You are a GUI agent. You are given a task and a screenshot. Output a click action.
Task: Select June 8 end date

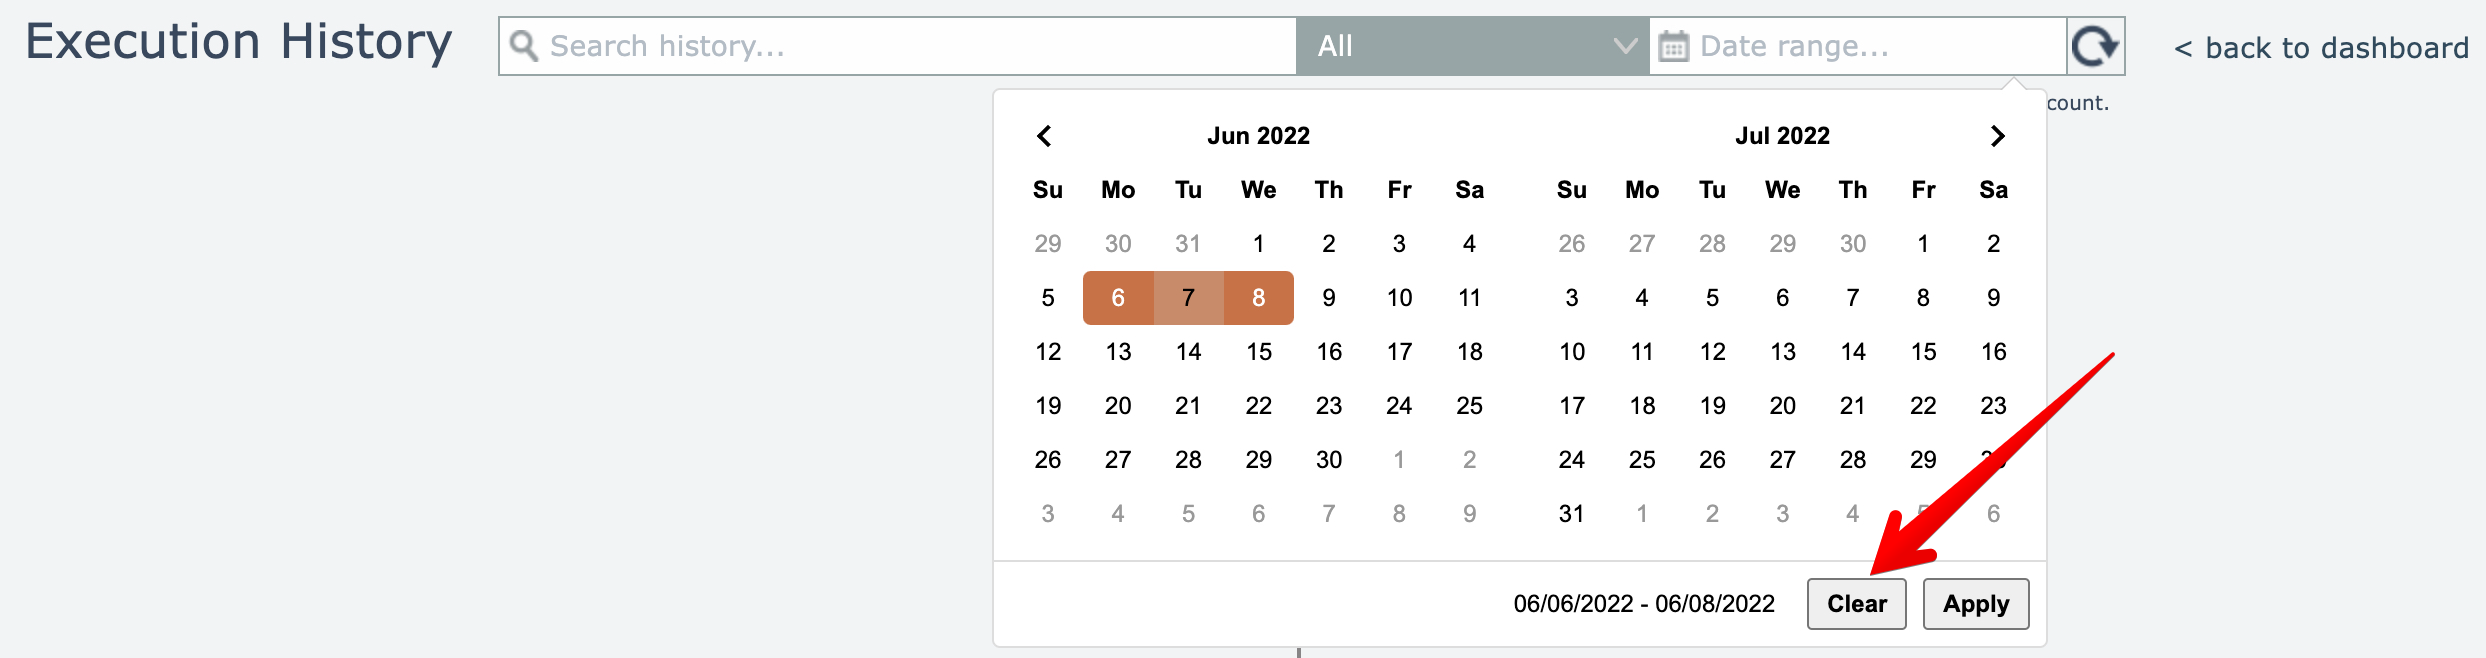tap(1259, 298)
